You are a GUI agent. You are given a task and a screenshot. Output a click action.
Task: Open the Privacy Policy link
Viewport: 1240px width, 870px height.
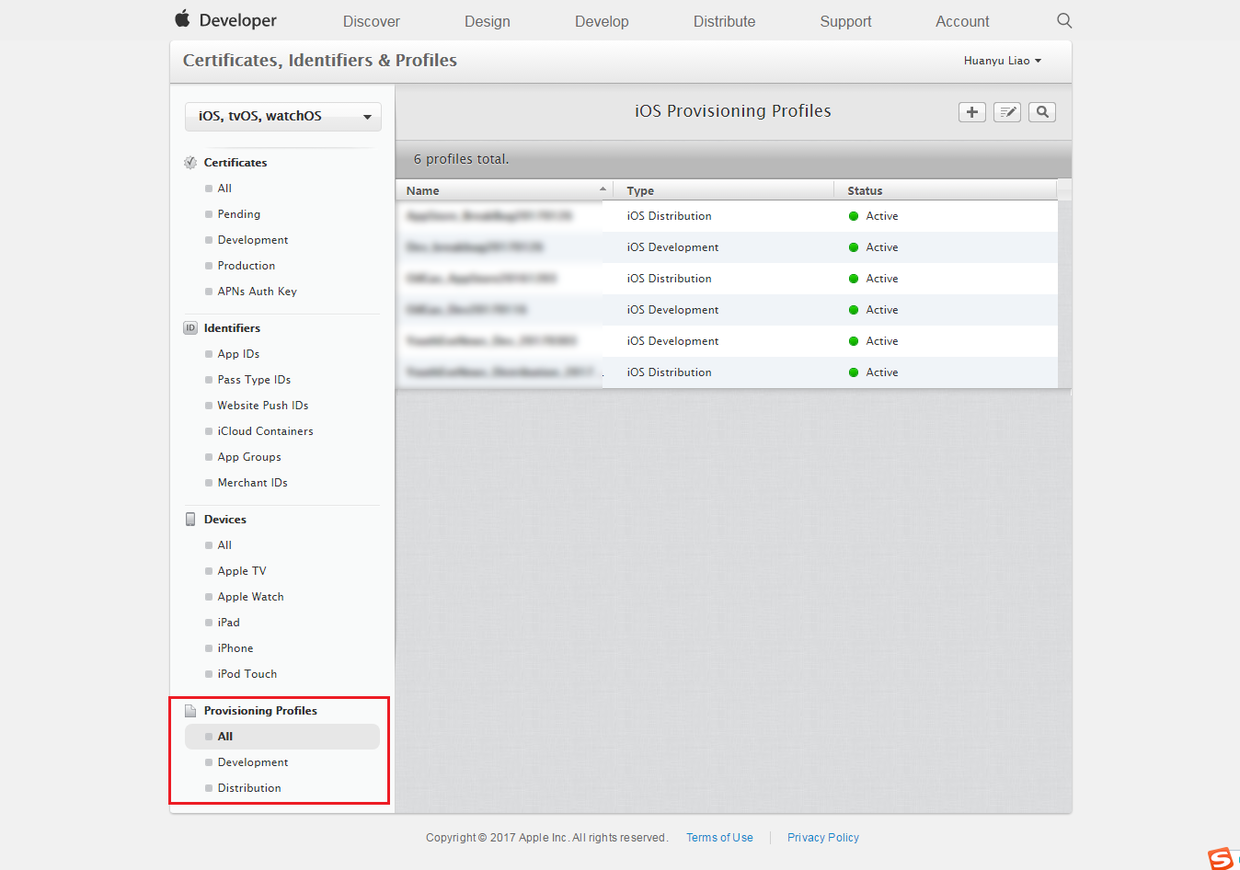coord(823,838)
